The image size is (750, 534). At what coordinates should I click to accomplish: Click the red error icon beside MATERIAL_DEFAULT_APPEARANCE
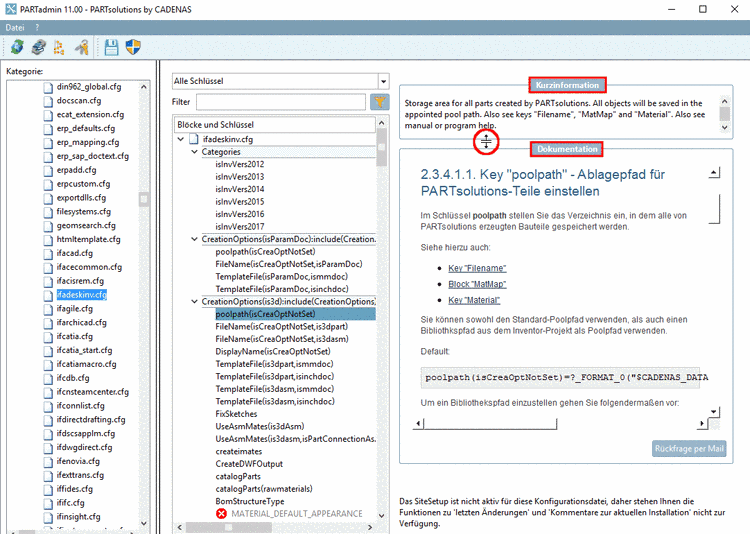tap(221, 513)
